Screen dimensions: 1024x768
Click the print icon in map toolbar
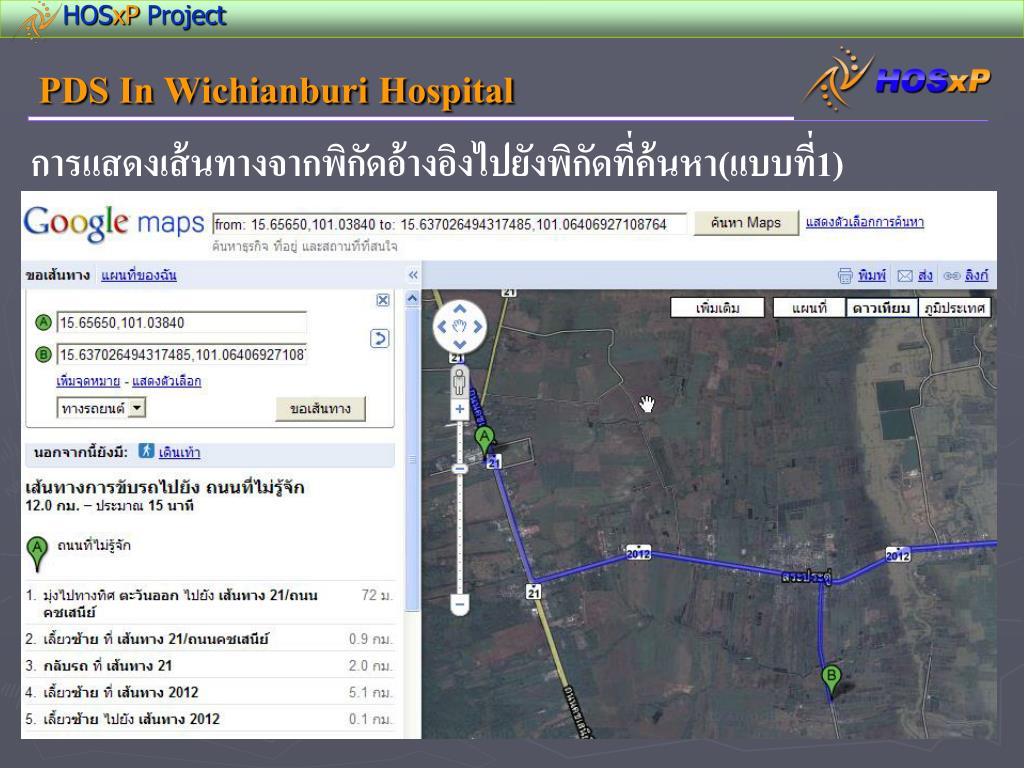click(845, 276)
